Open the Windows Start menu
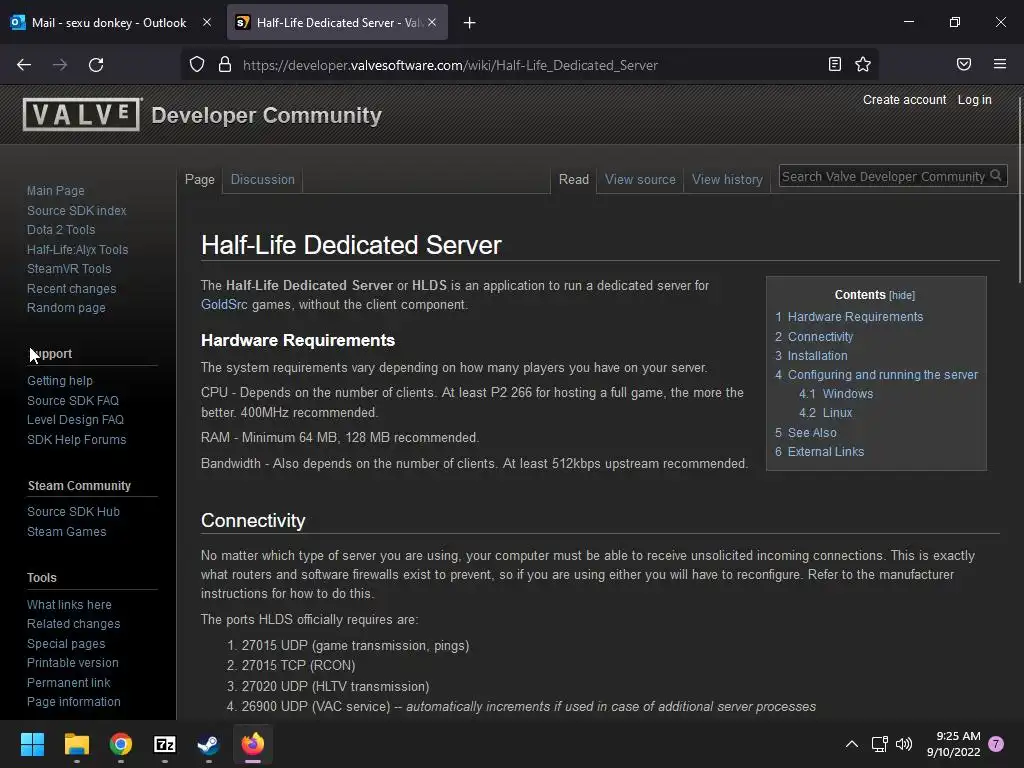 (32, 744)
